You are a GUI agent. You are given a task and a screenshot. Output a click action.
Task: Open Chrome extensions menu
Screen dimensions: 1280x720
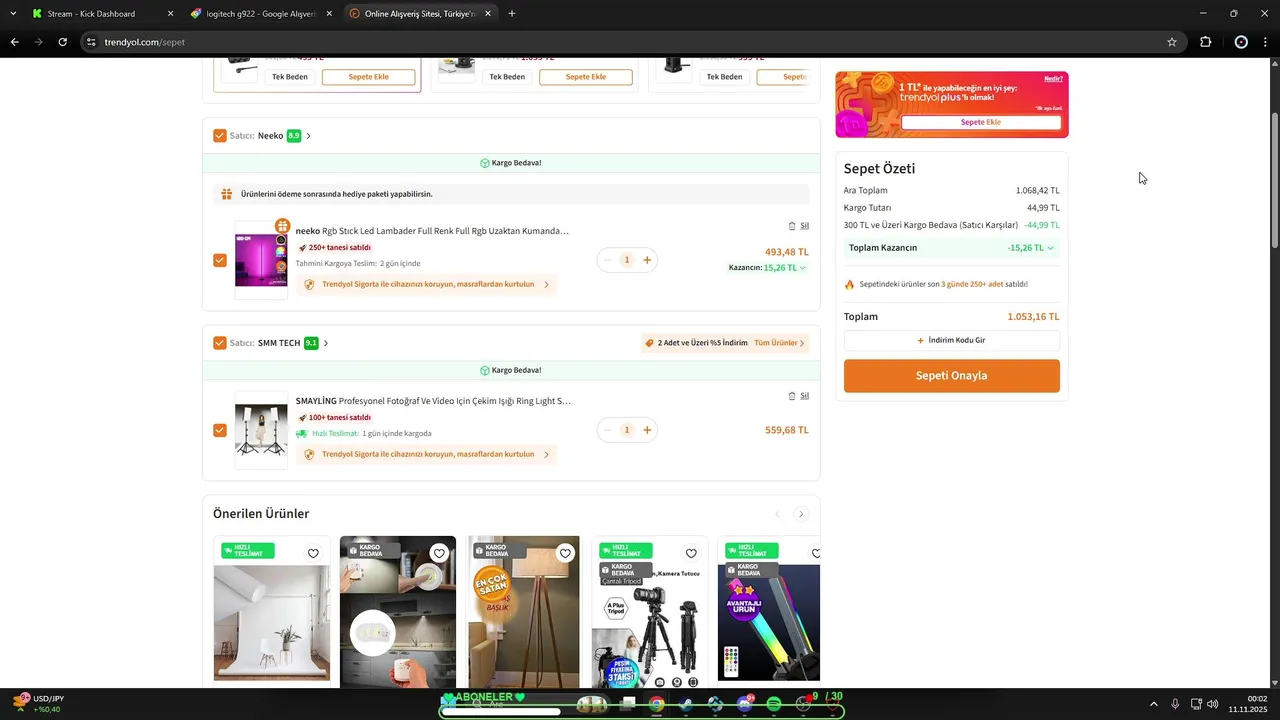[1205, 42]
